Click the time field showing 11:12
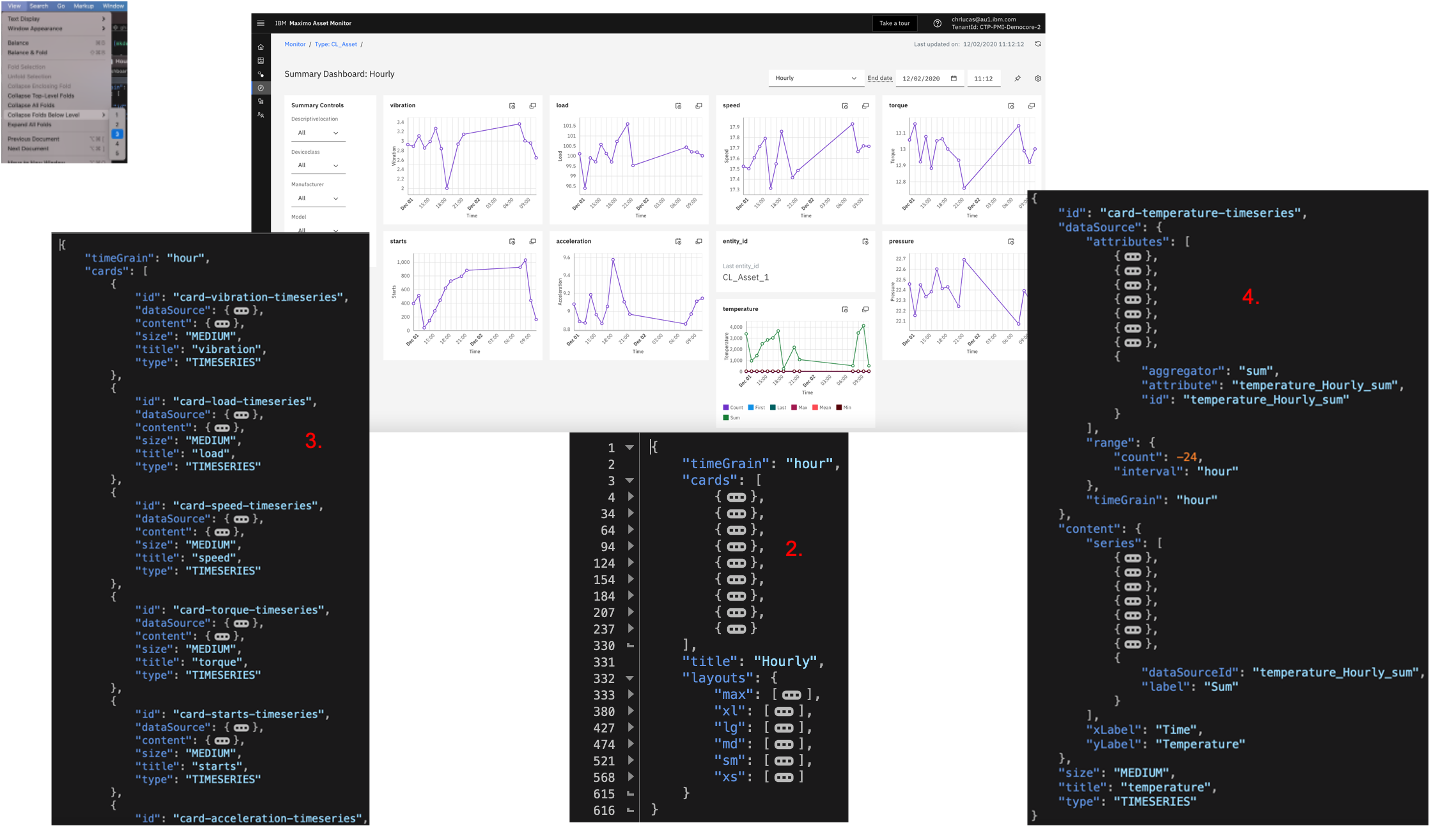Viewport: 1429px width, 827px height. tap(983, 78)
